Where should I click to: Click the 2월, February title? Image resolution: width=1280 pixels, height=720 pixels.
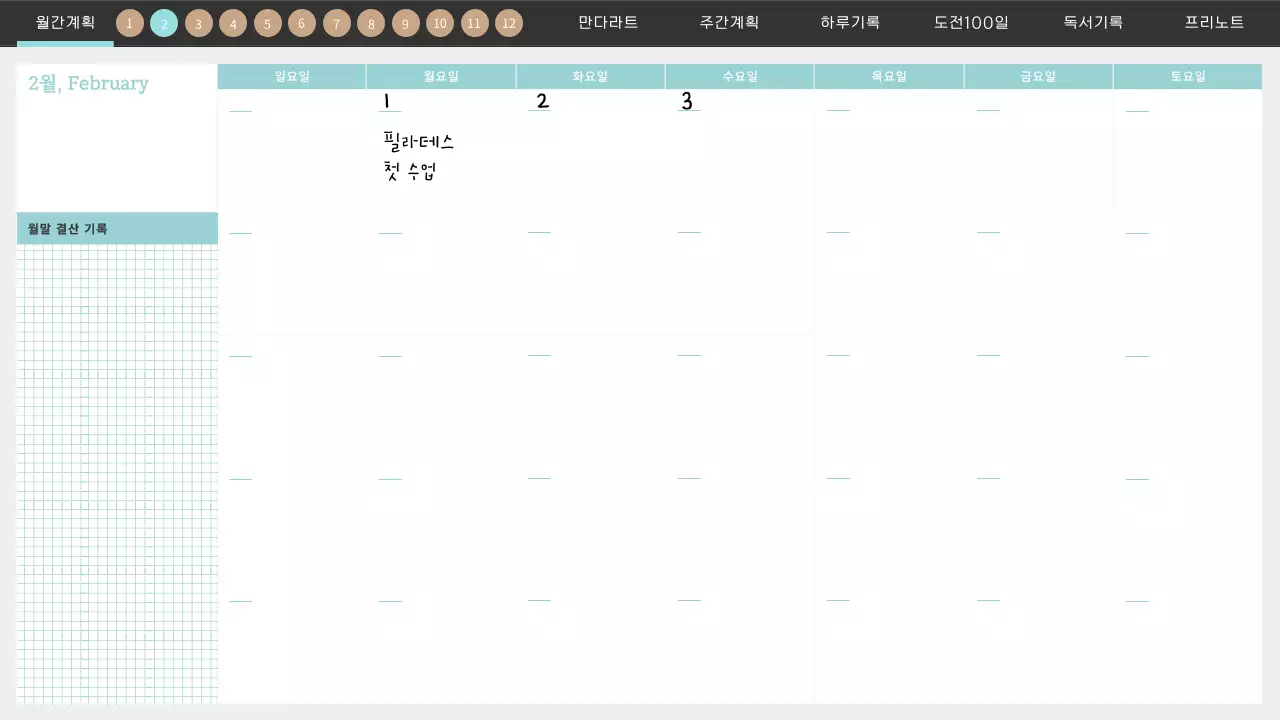click(x=89, y=84)
